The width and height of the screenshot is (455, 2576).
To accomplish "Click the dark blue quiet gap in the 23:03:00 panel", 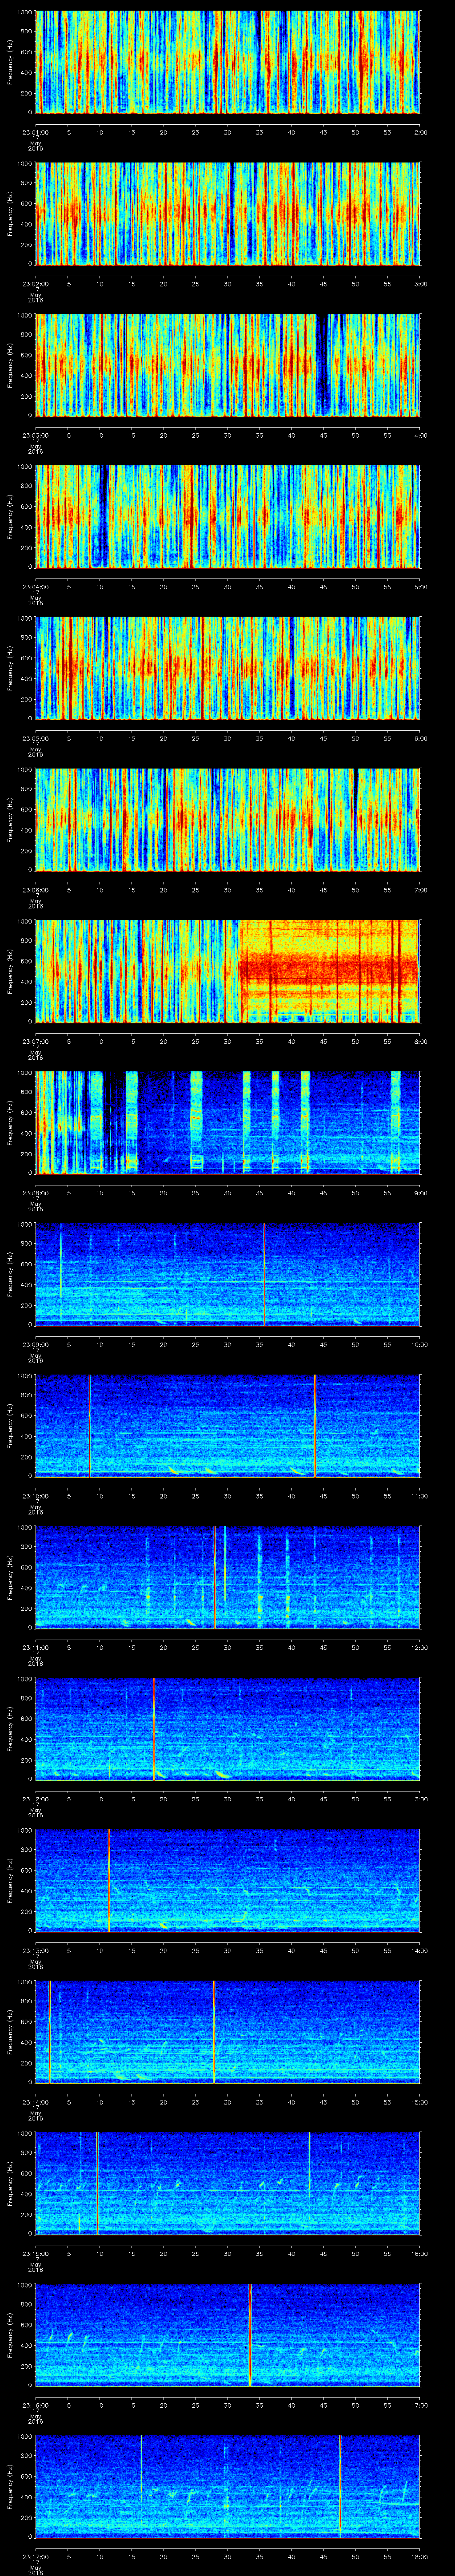I will (x=322, y=365).
